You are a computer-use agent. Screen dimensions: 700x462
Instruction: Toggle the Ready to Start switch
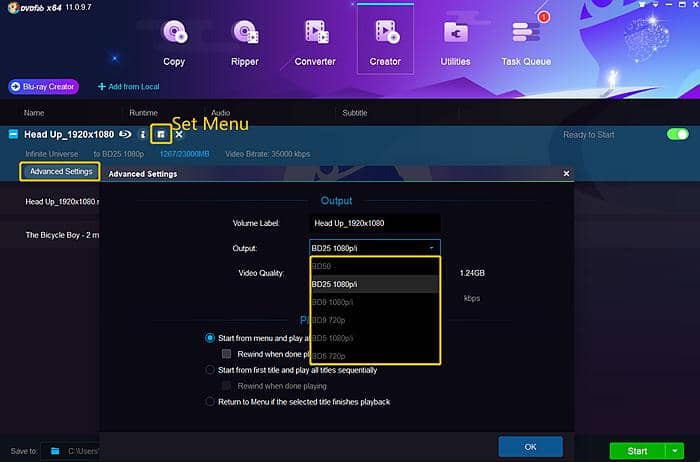(678, 134)
